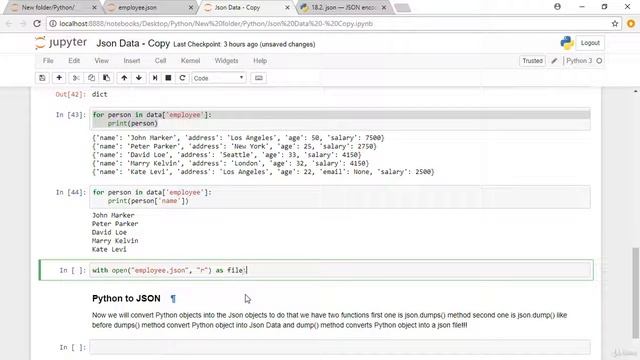The height and width of the screenshot is (360, 640).
Task: Click the orange extension icon beside the address bar
Action: pyautogui.click(x=631, y=24)
